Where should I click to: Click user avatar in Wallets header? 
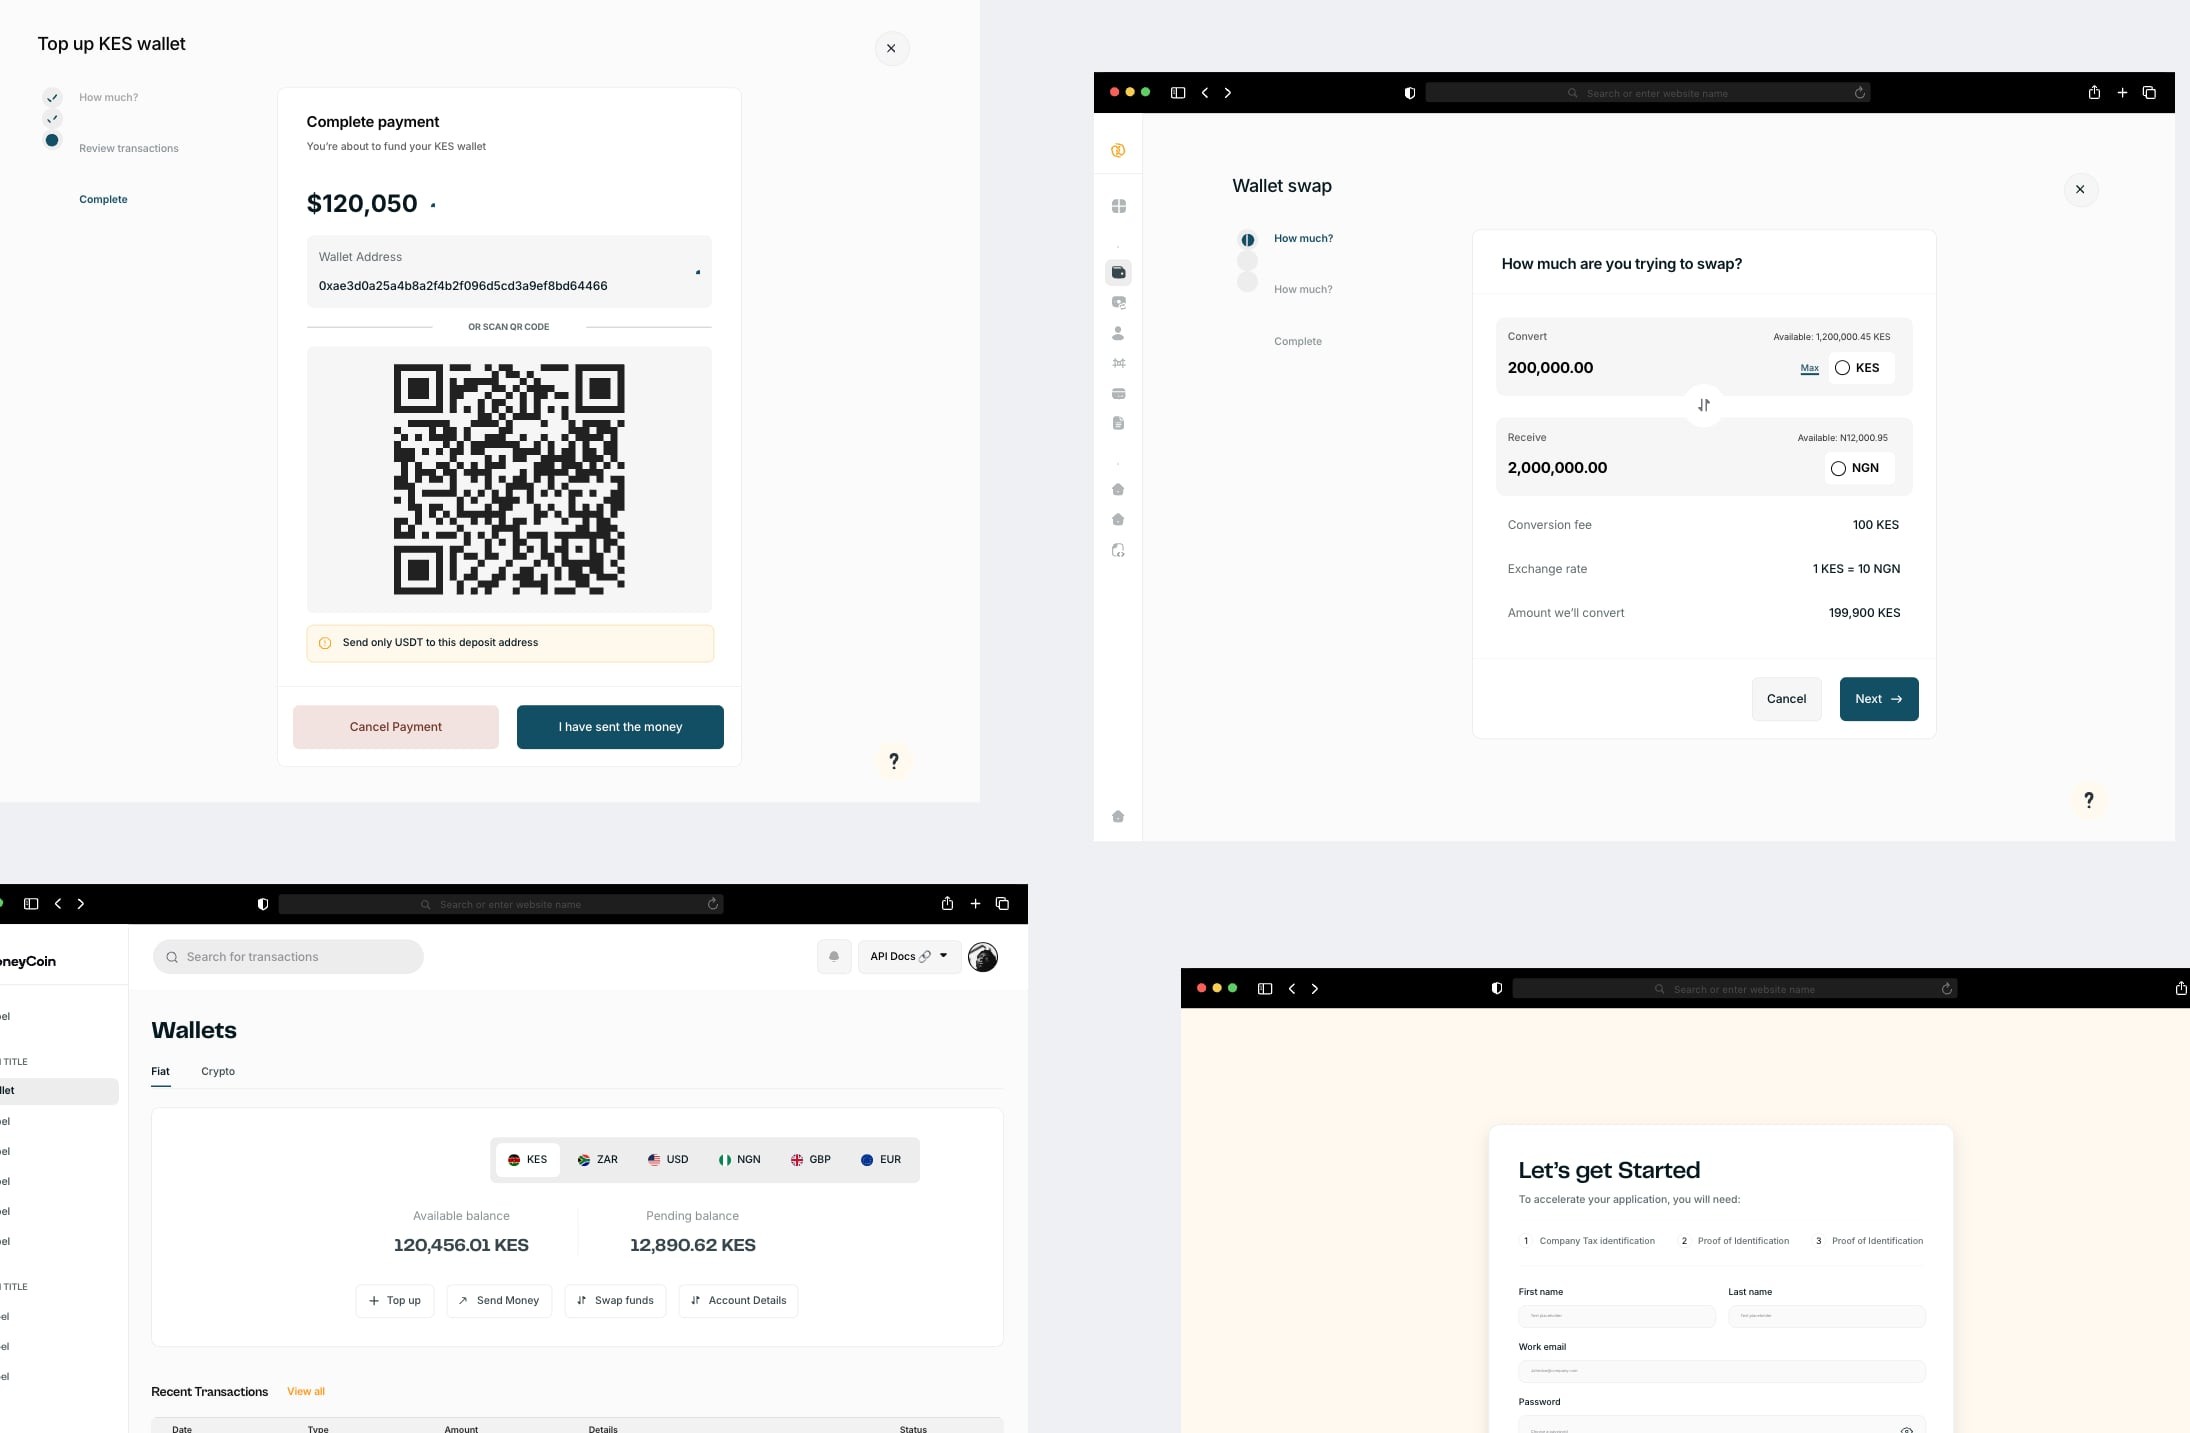(983, 957)
